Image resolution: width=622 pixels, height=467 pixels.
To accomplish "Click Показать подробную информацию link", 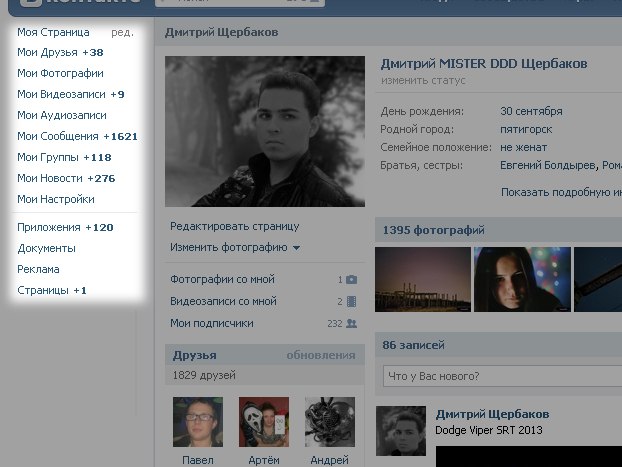I will pyautogui.click(x=561, y=192).
